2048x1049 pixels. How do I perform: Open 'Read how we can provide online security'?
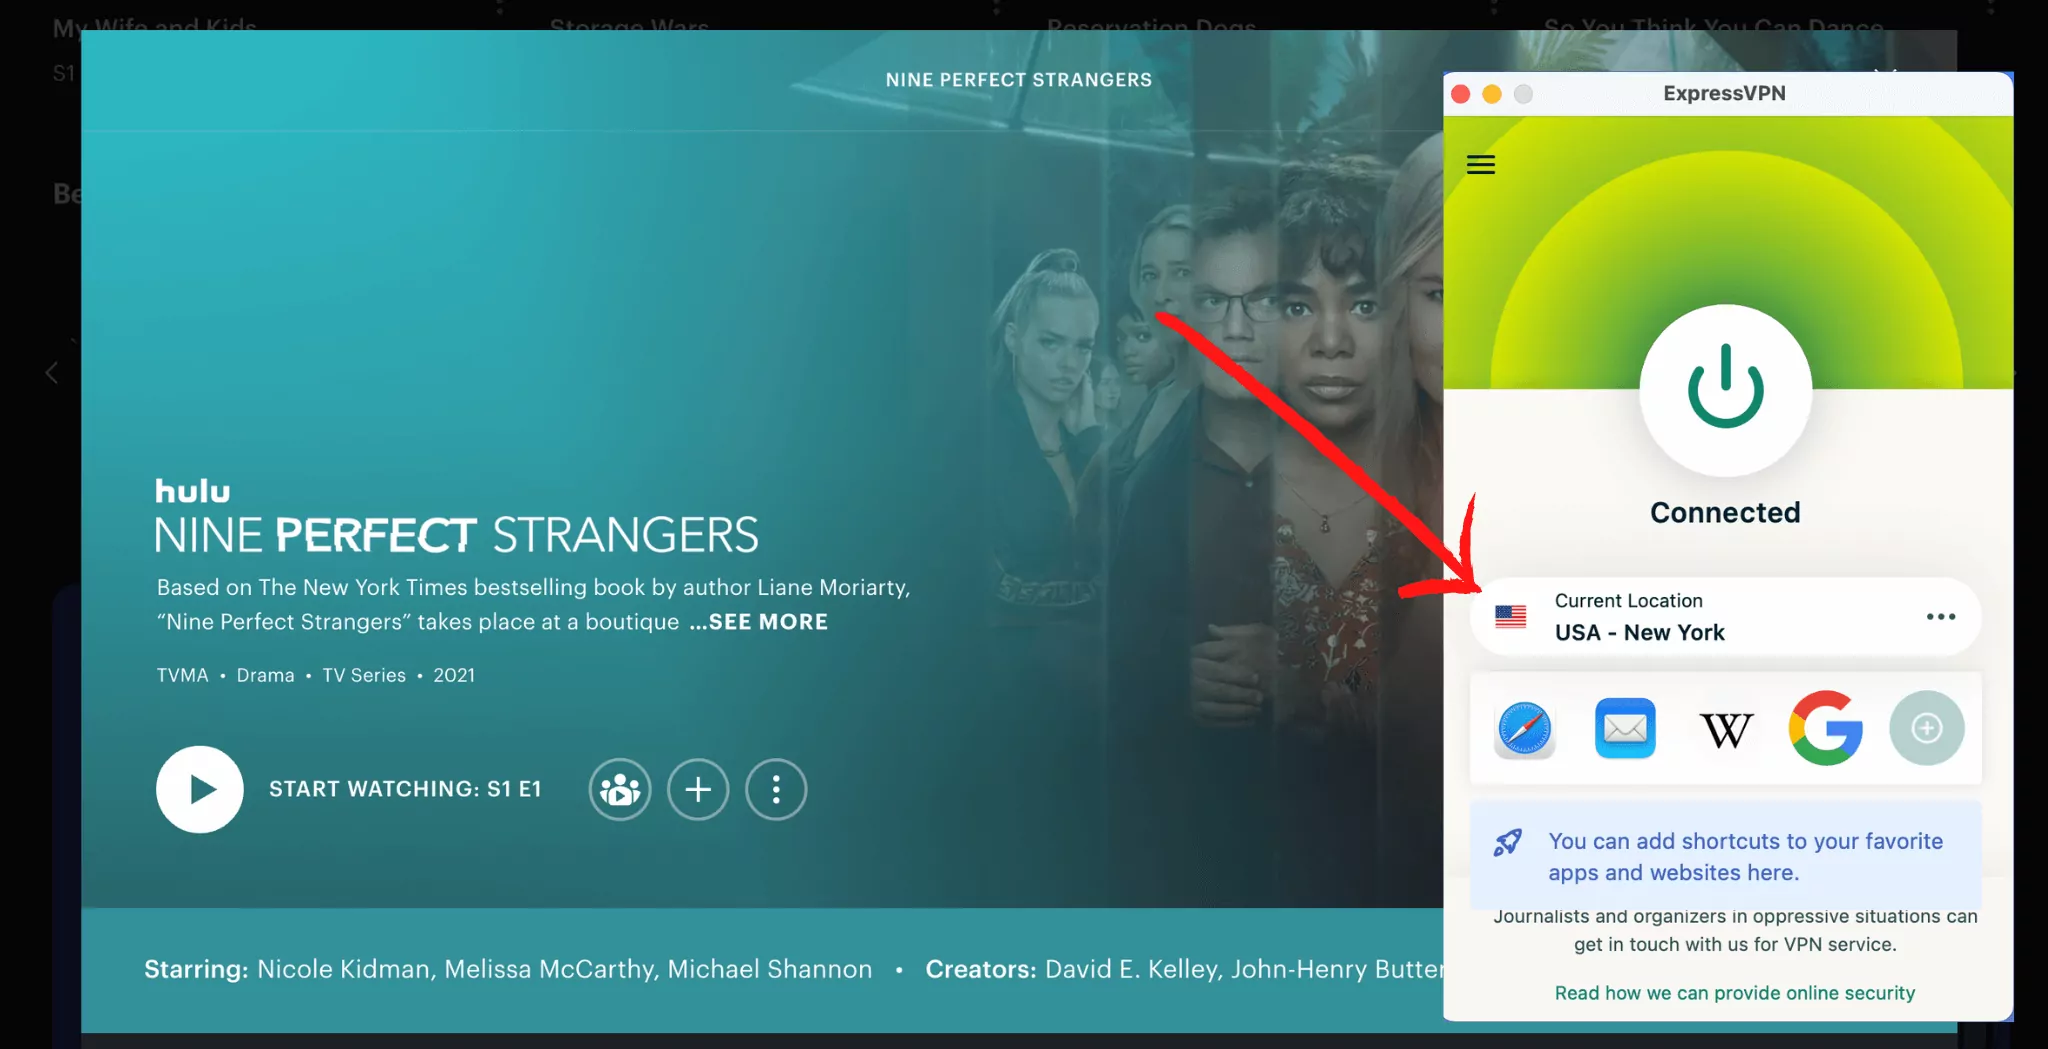click(1735, 993)
